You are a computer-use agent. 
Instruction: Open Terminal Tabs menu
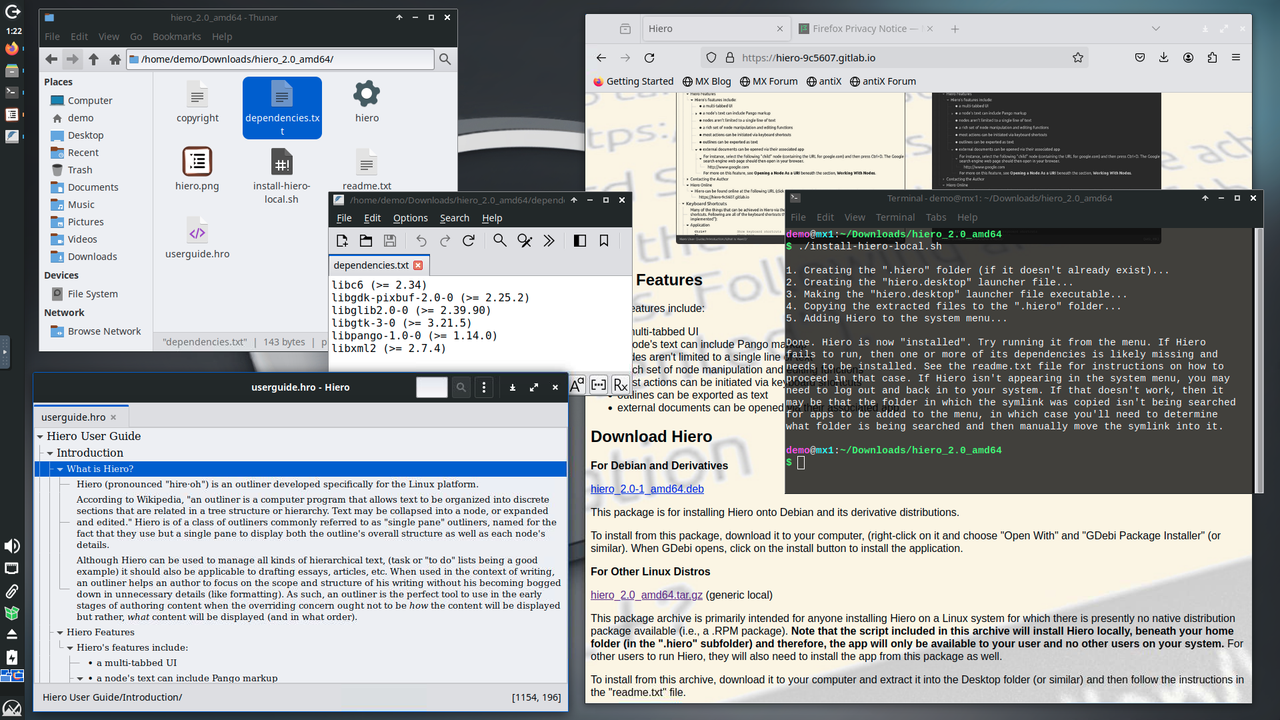[x=936, y=217]
